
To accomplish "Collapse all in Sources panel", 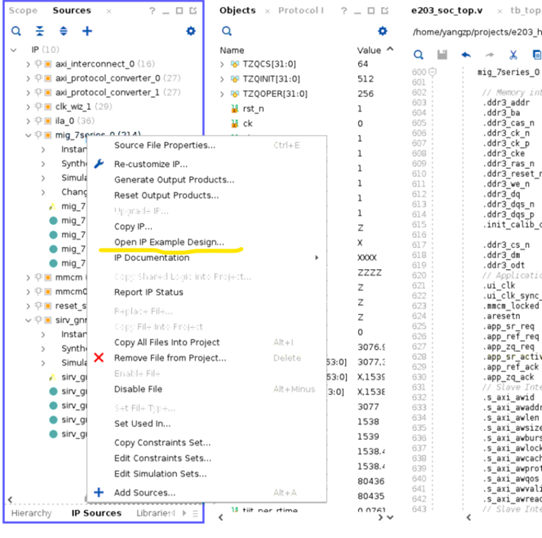I will (x=40, y=31).
